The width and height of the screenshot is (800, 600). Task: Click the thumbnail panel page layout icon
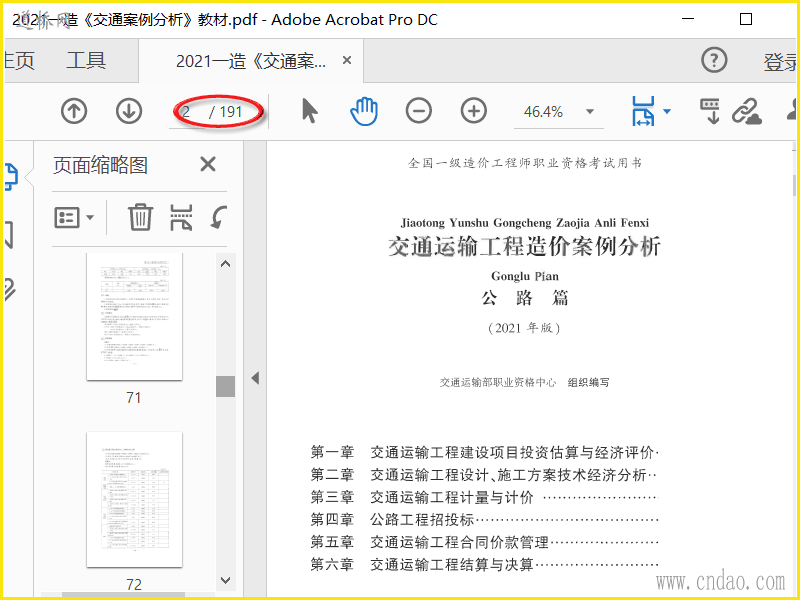coord(181,217)
